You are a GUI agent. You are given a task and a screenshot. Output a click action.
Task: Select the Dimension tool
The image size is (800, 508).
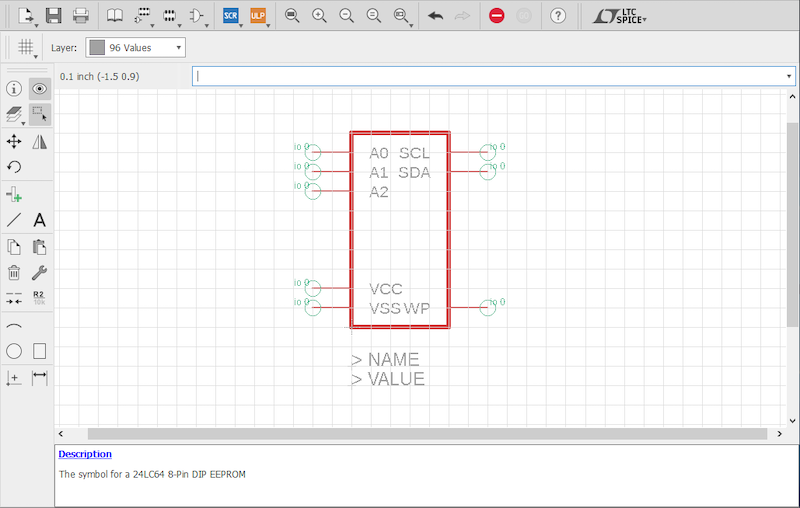(39, 378)
